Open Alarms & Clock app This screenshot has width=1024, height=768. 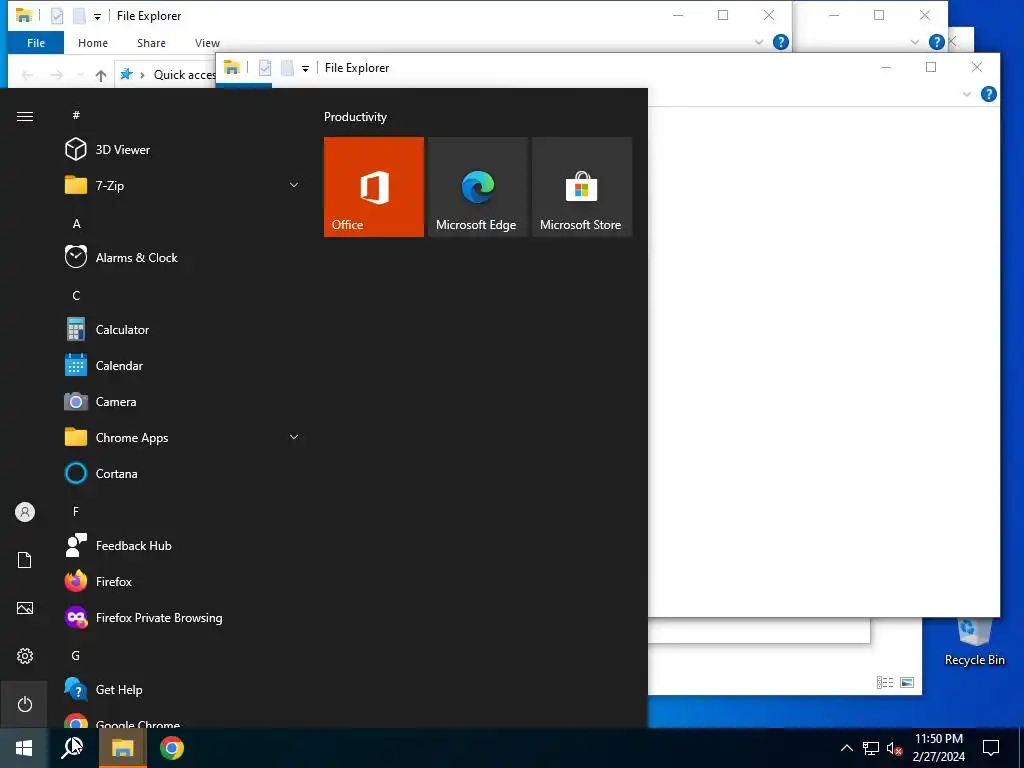[183, 257]
